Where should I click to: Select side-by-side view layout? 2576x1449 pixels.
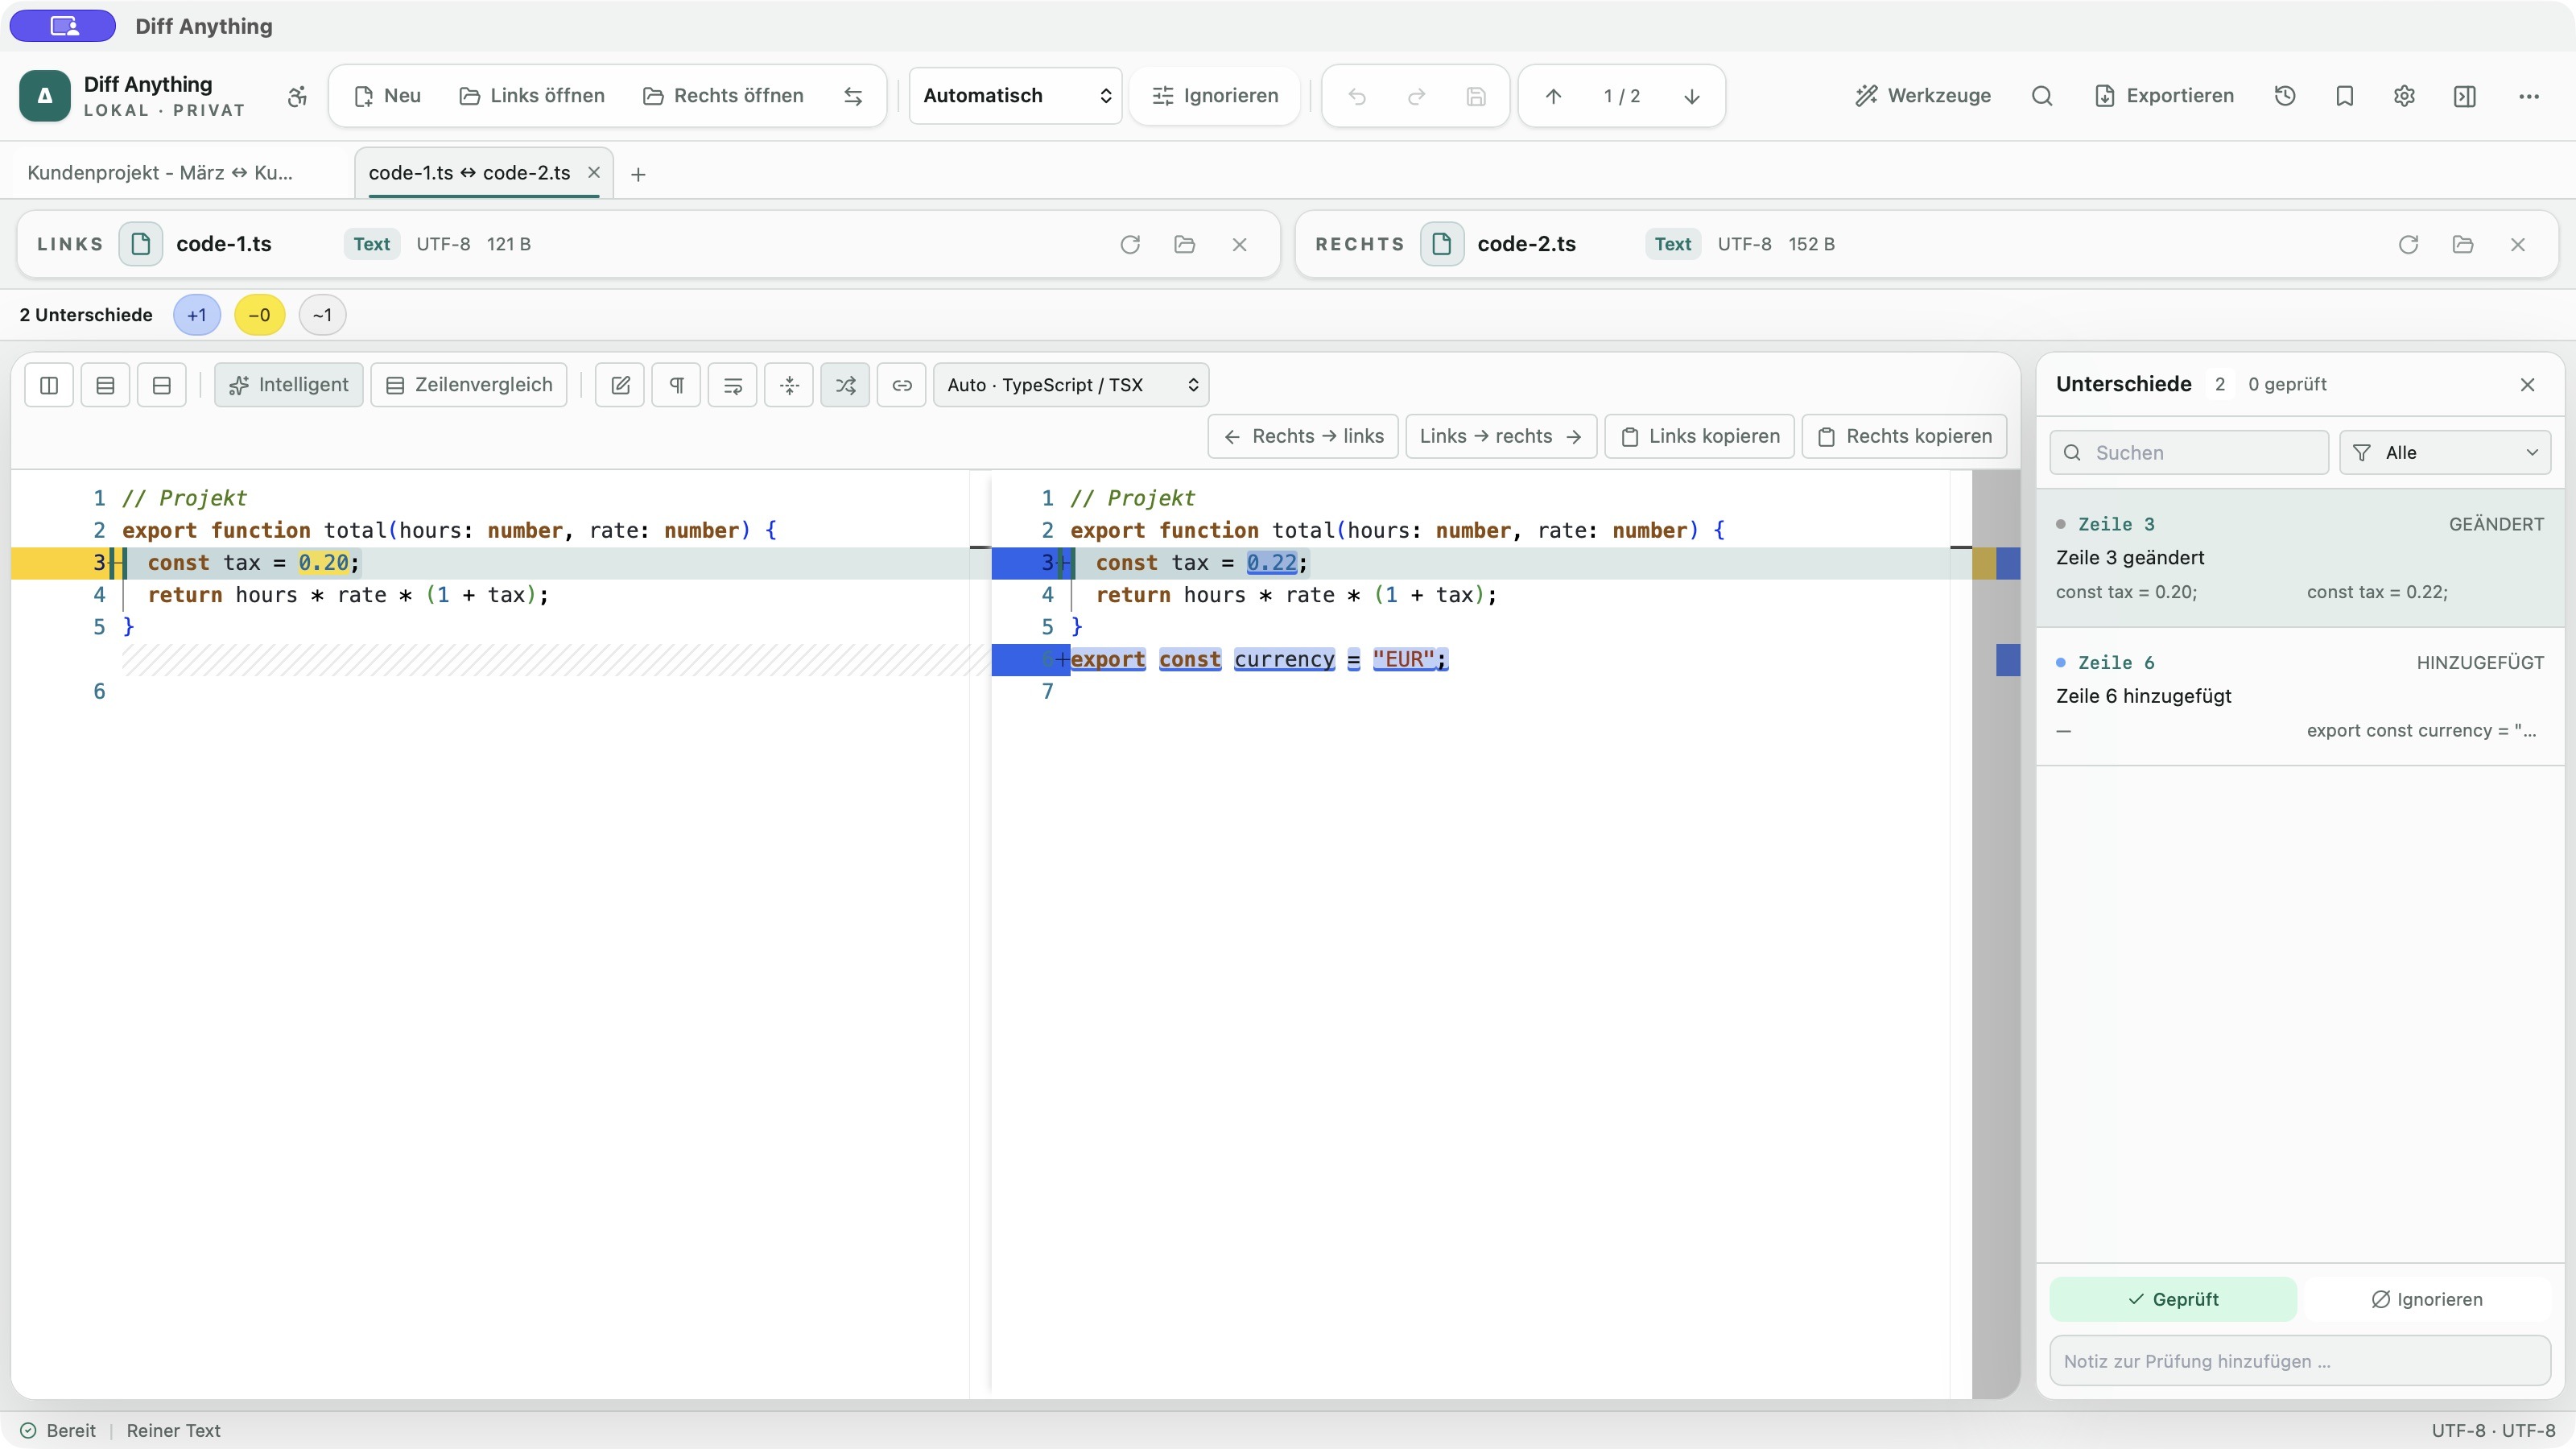click(x=49, y=385)
